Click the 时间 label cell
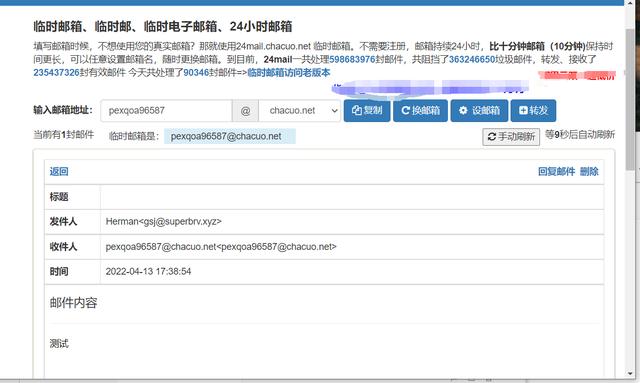 [x=72, y=272]
